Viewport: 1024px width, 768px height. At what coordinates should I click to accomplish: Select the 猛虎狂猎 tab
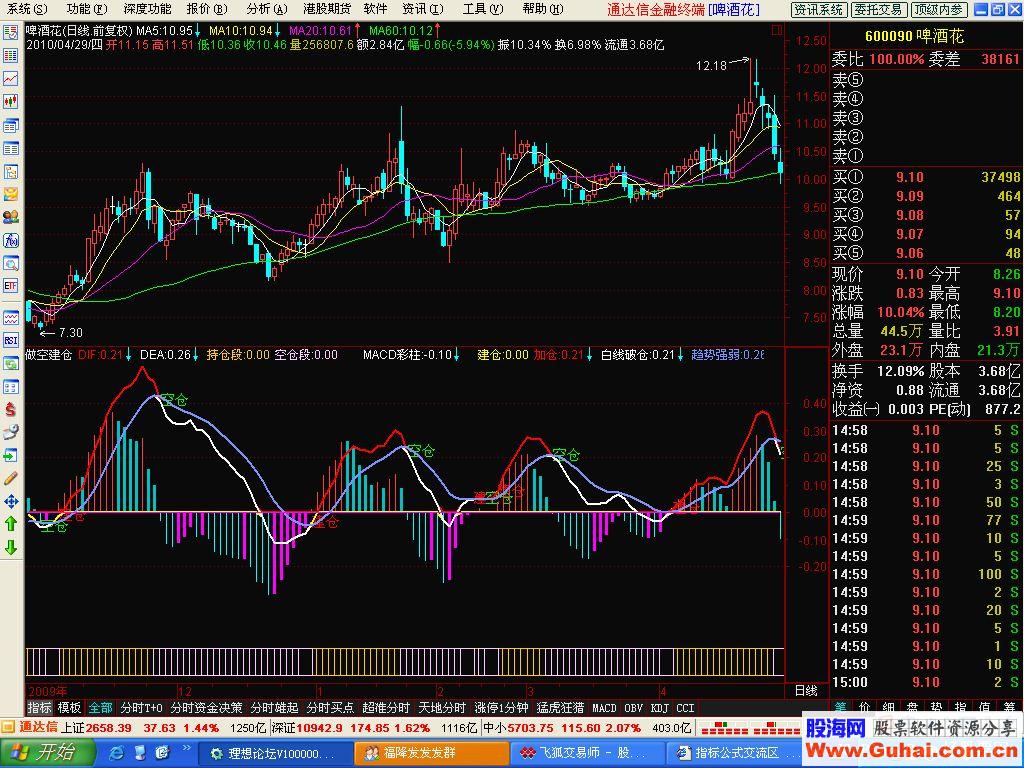[x=560, y=708]
